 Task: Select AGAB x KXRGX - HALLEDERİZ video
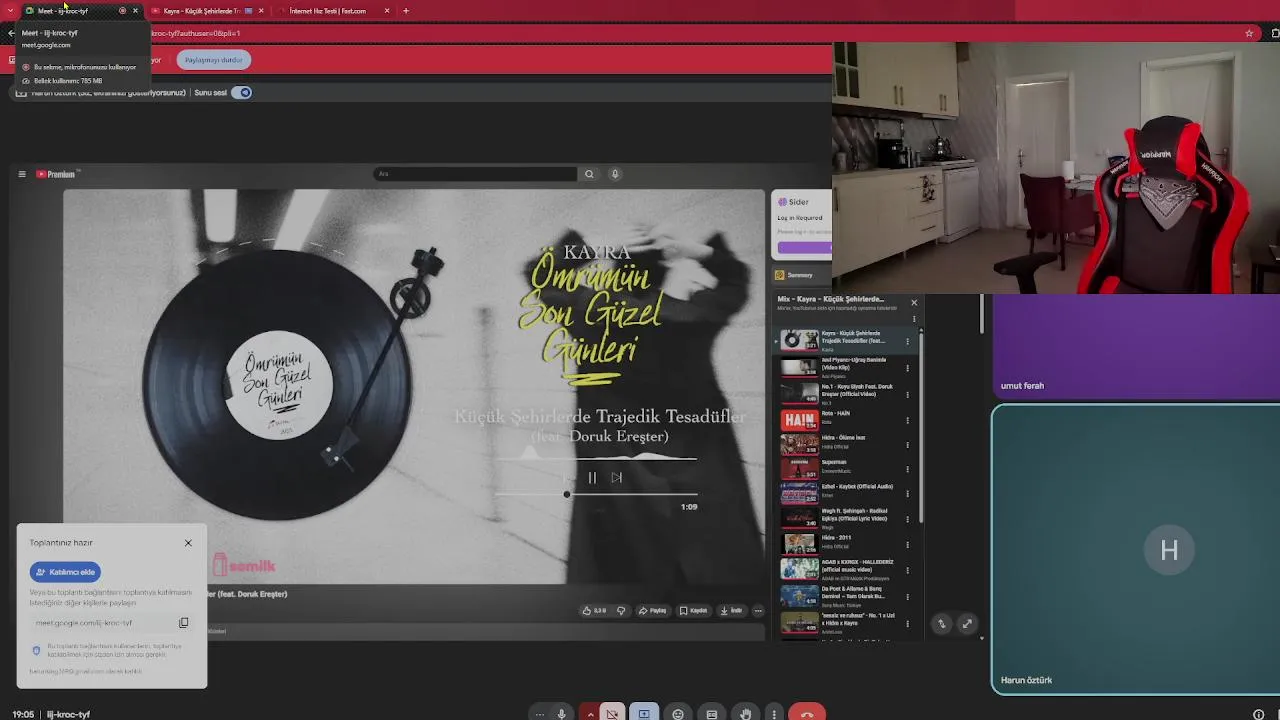[x=845, y=569]
